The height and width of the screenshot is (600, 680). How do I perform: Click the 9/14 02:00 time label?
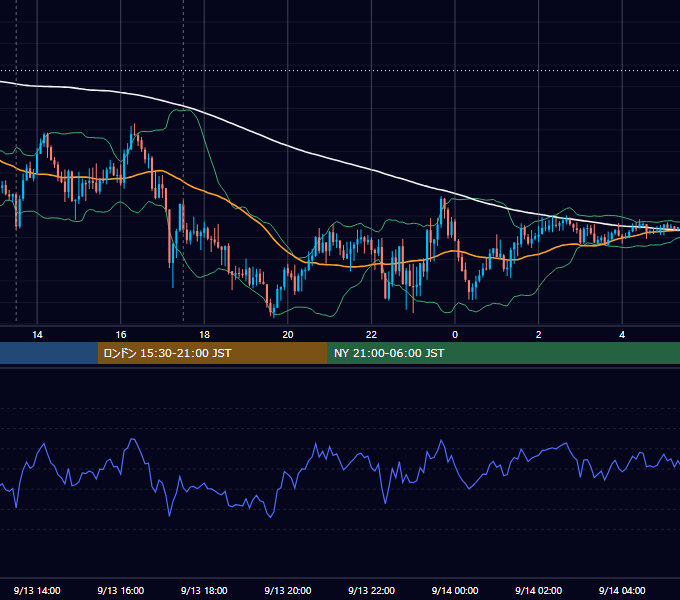538,590
